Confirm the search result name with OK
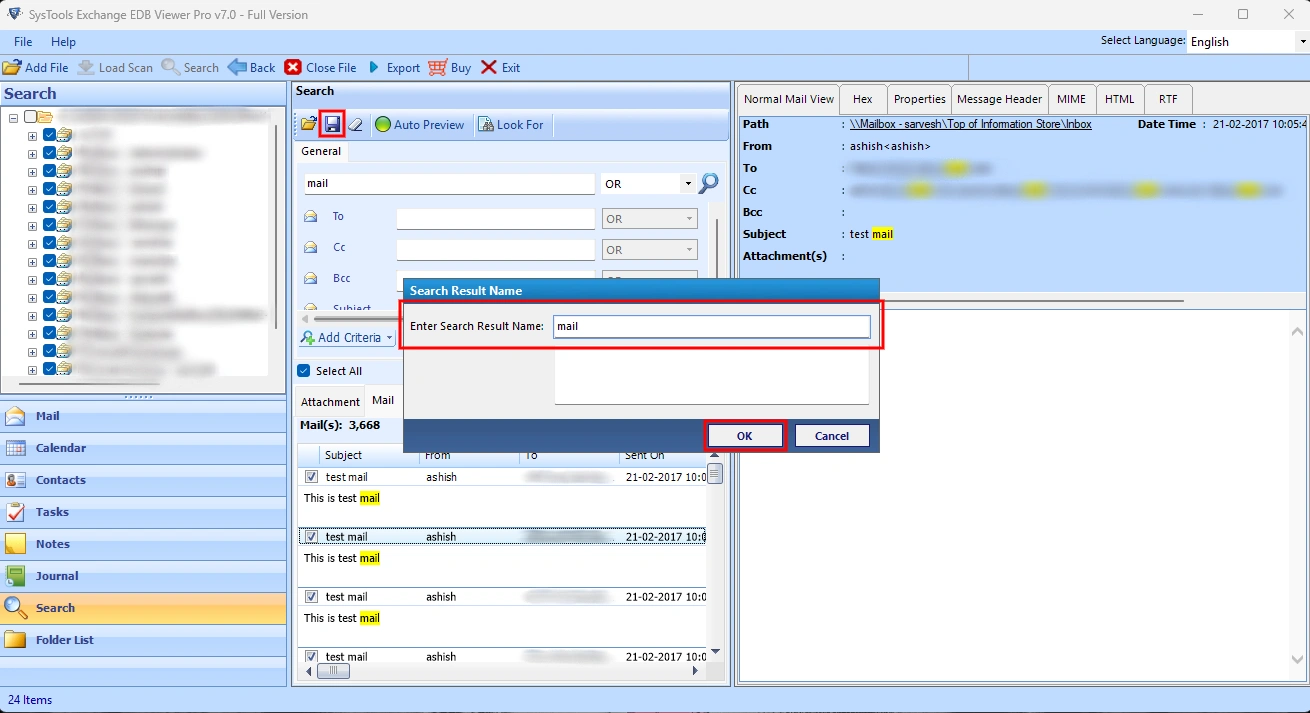The width and height of the screenshot is (1310, 713). tap(745, 436)
